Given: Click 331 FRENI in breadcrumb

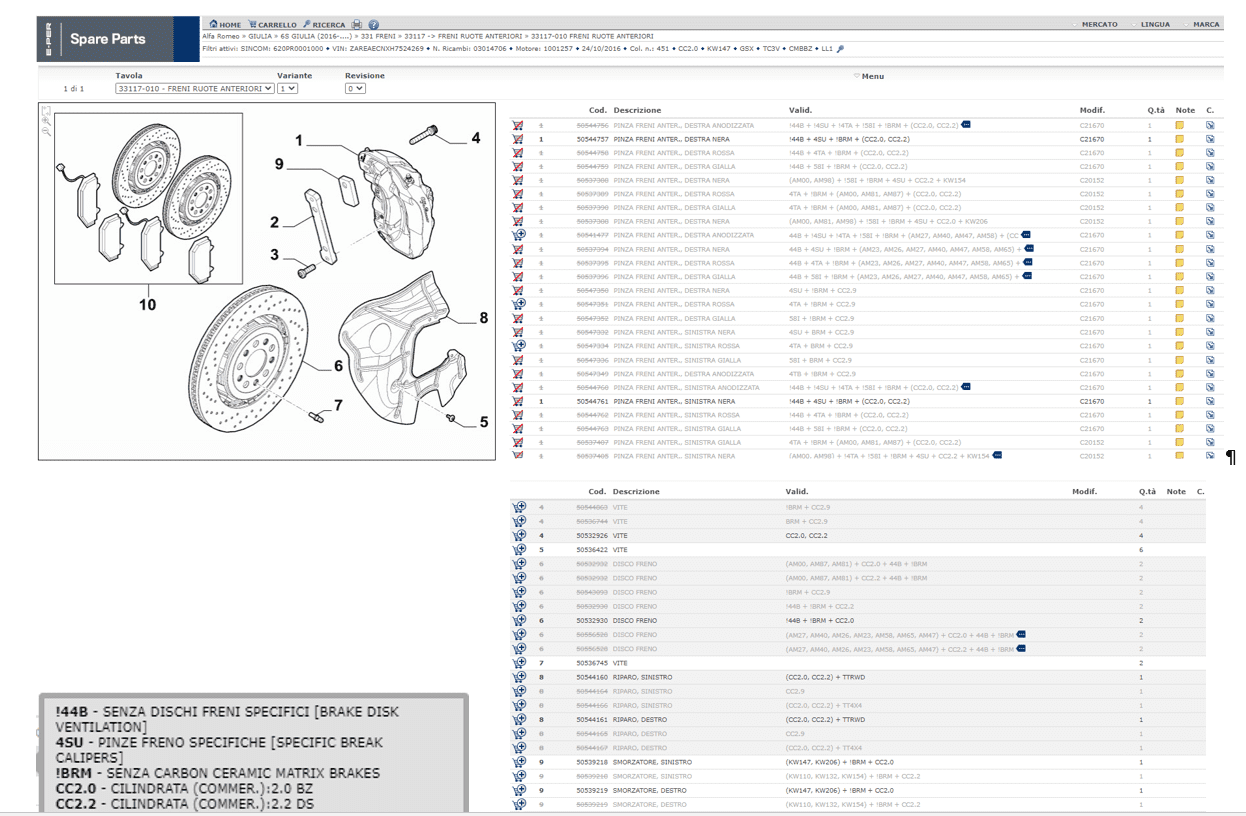Looking at the screenshot, I should pos(377,36).
